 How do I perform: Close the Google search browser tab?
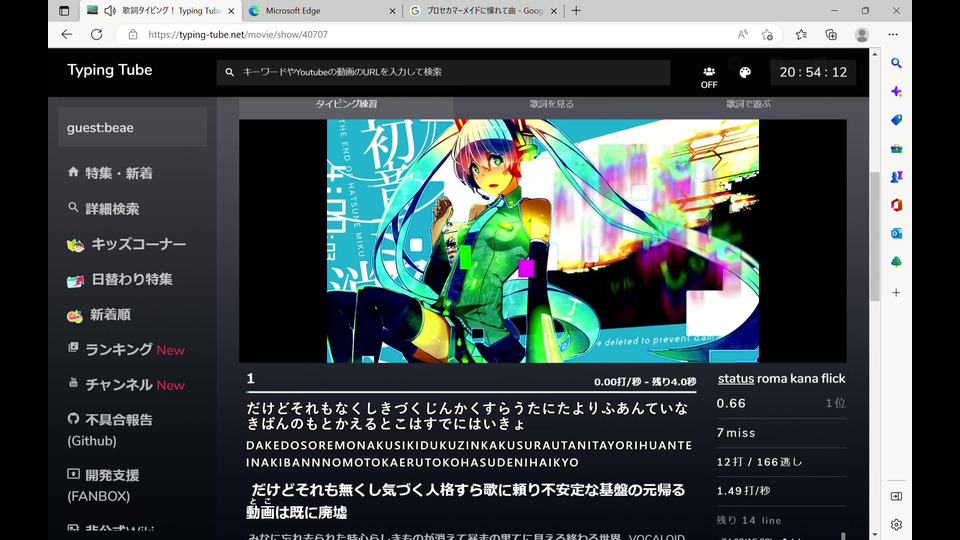554,11
